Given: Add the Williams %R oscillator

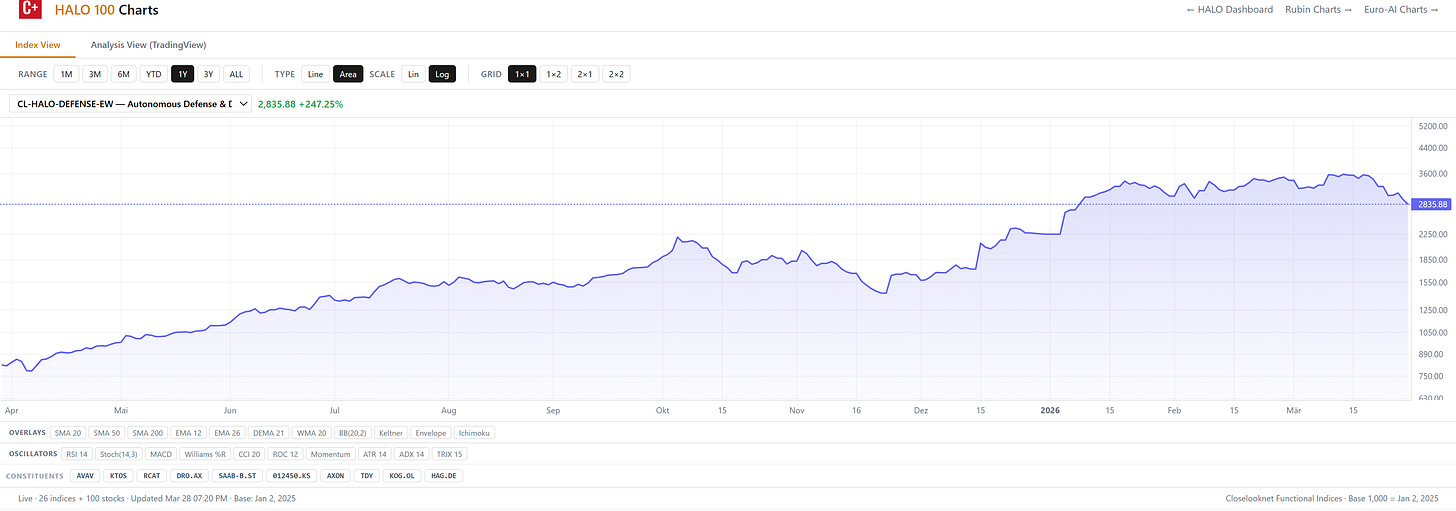Looking at the screenshot, I should pos(205,454).
